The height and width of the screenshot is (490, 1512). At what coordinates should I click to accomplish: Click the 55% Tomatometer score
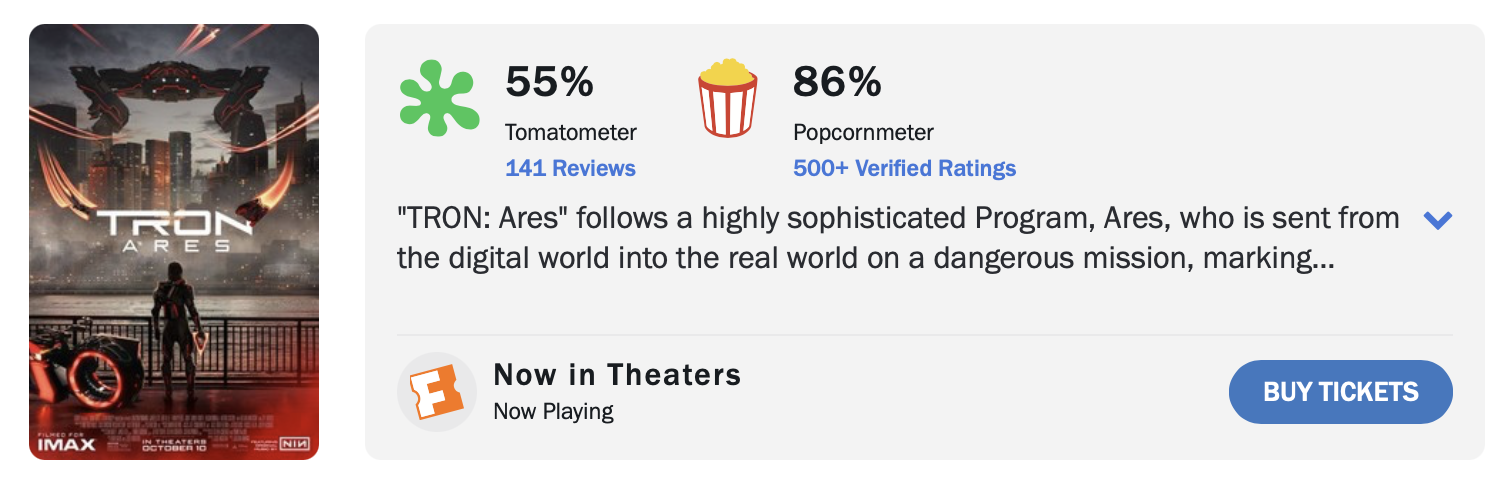coord(549,82)
